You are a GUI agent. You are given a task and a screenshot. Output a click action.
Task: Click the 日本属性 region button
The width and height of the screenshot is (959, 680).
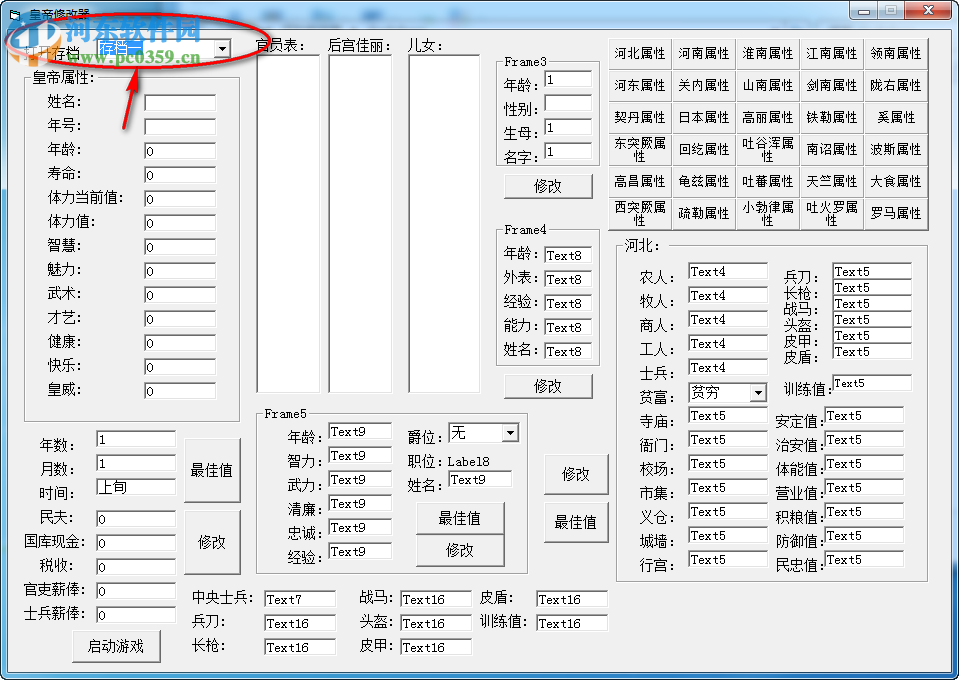pyautogui.click(x=703, y=117)
